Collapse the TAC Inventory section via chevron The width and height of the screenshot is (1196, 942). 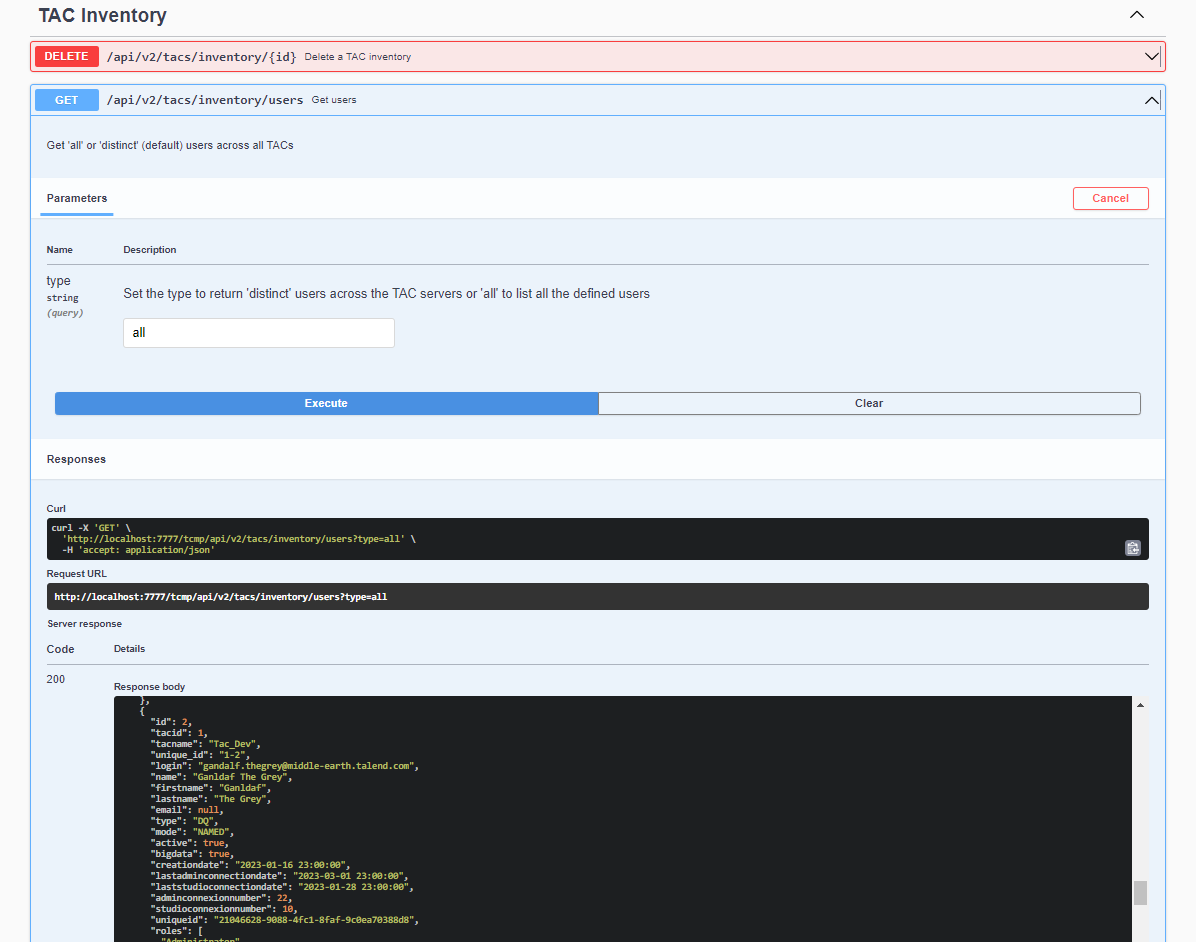pos(1136,15)
